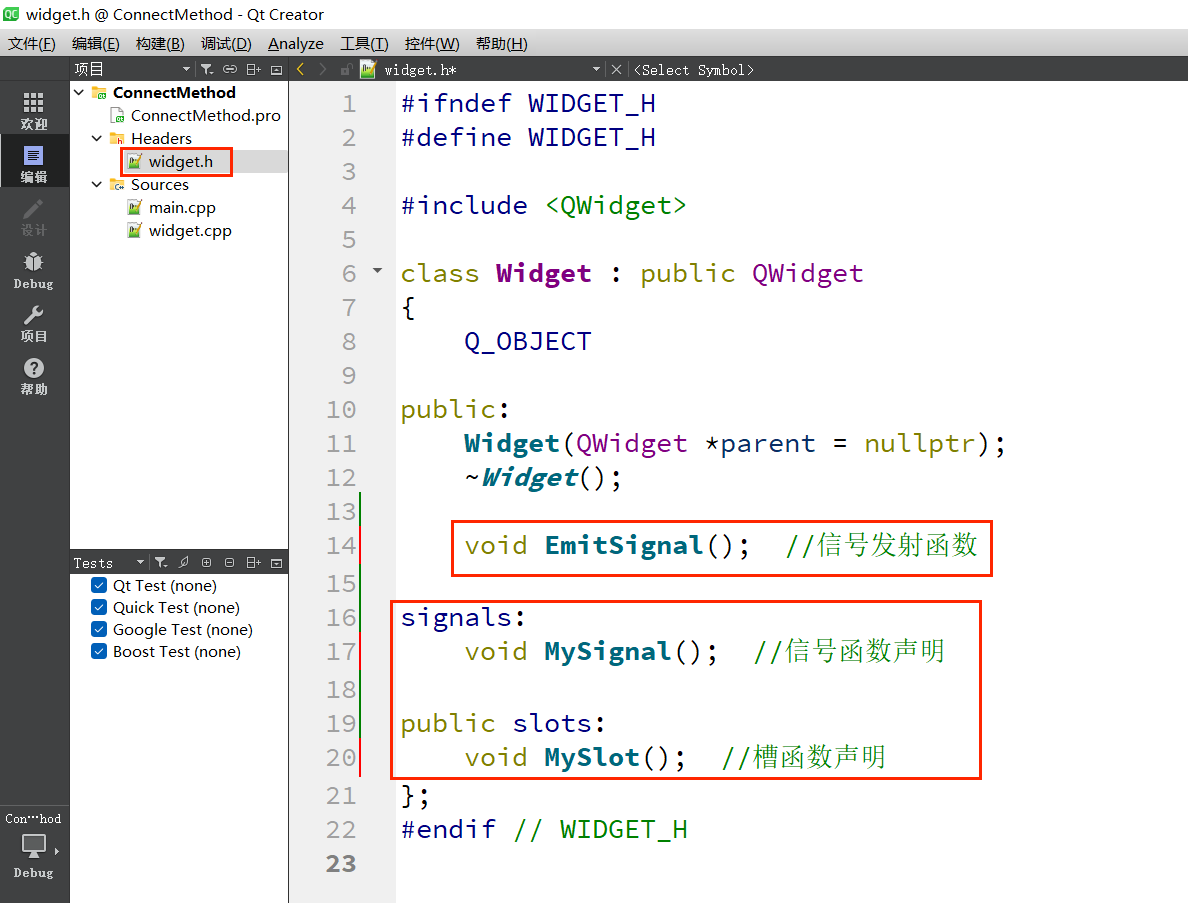This screenshot has width=1188, height=903.
Task: Click the leaf icon in Tests toolbar
Action: [183, 562]
